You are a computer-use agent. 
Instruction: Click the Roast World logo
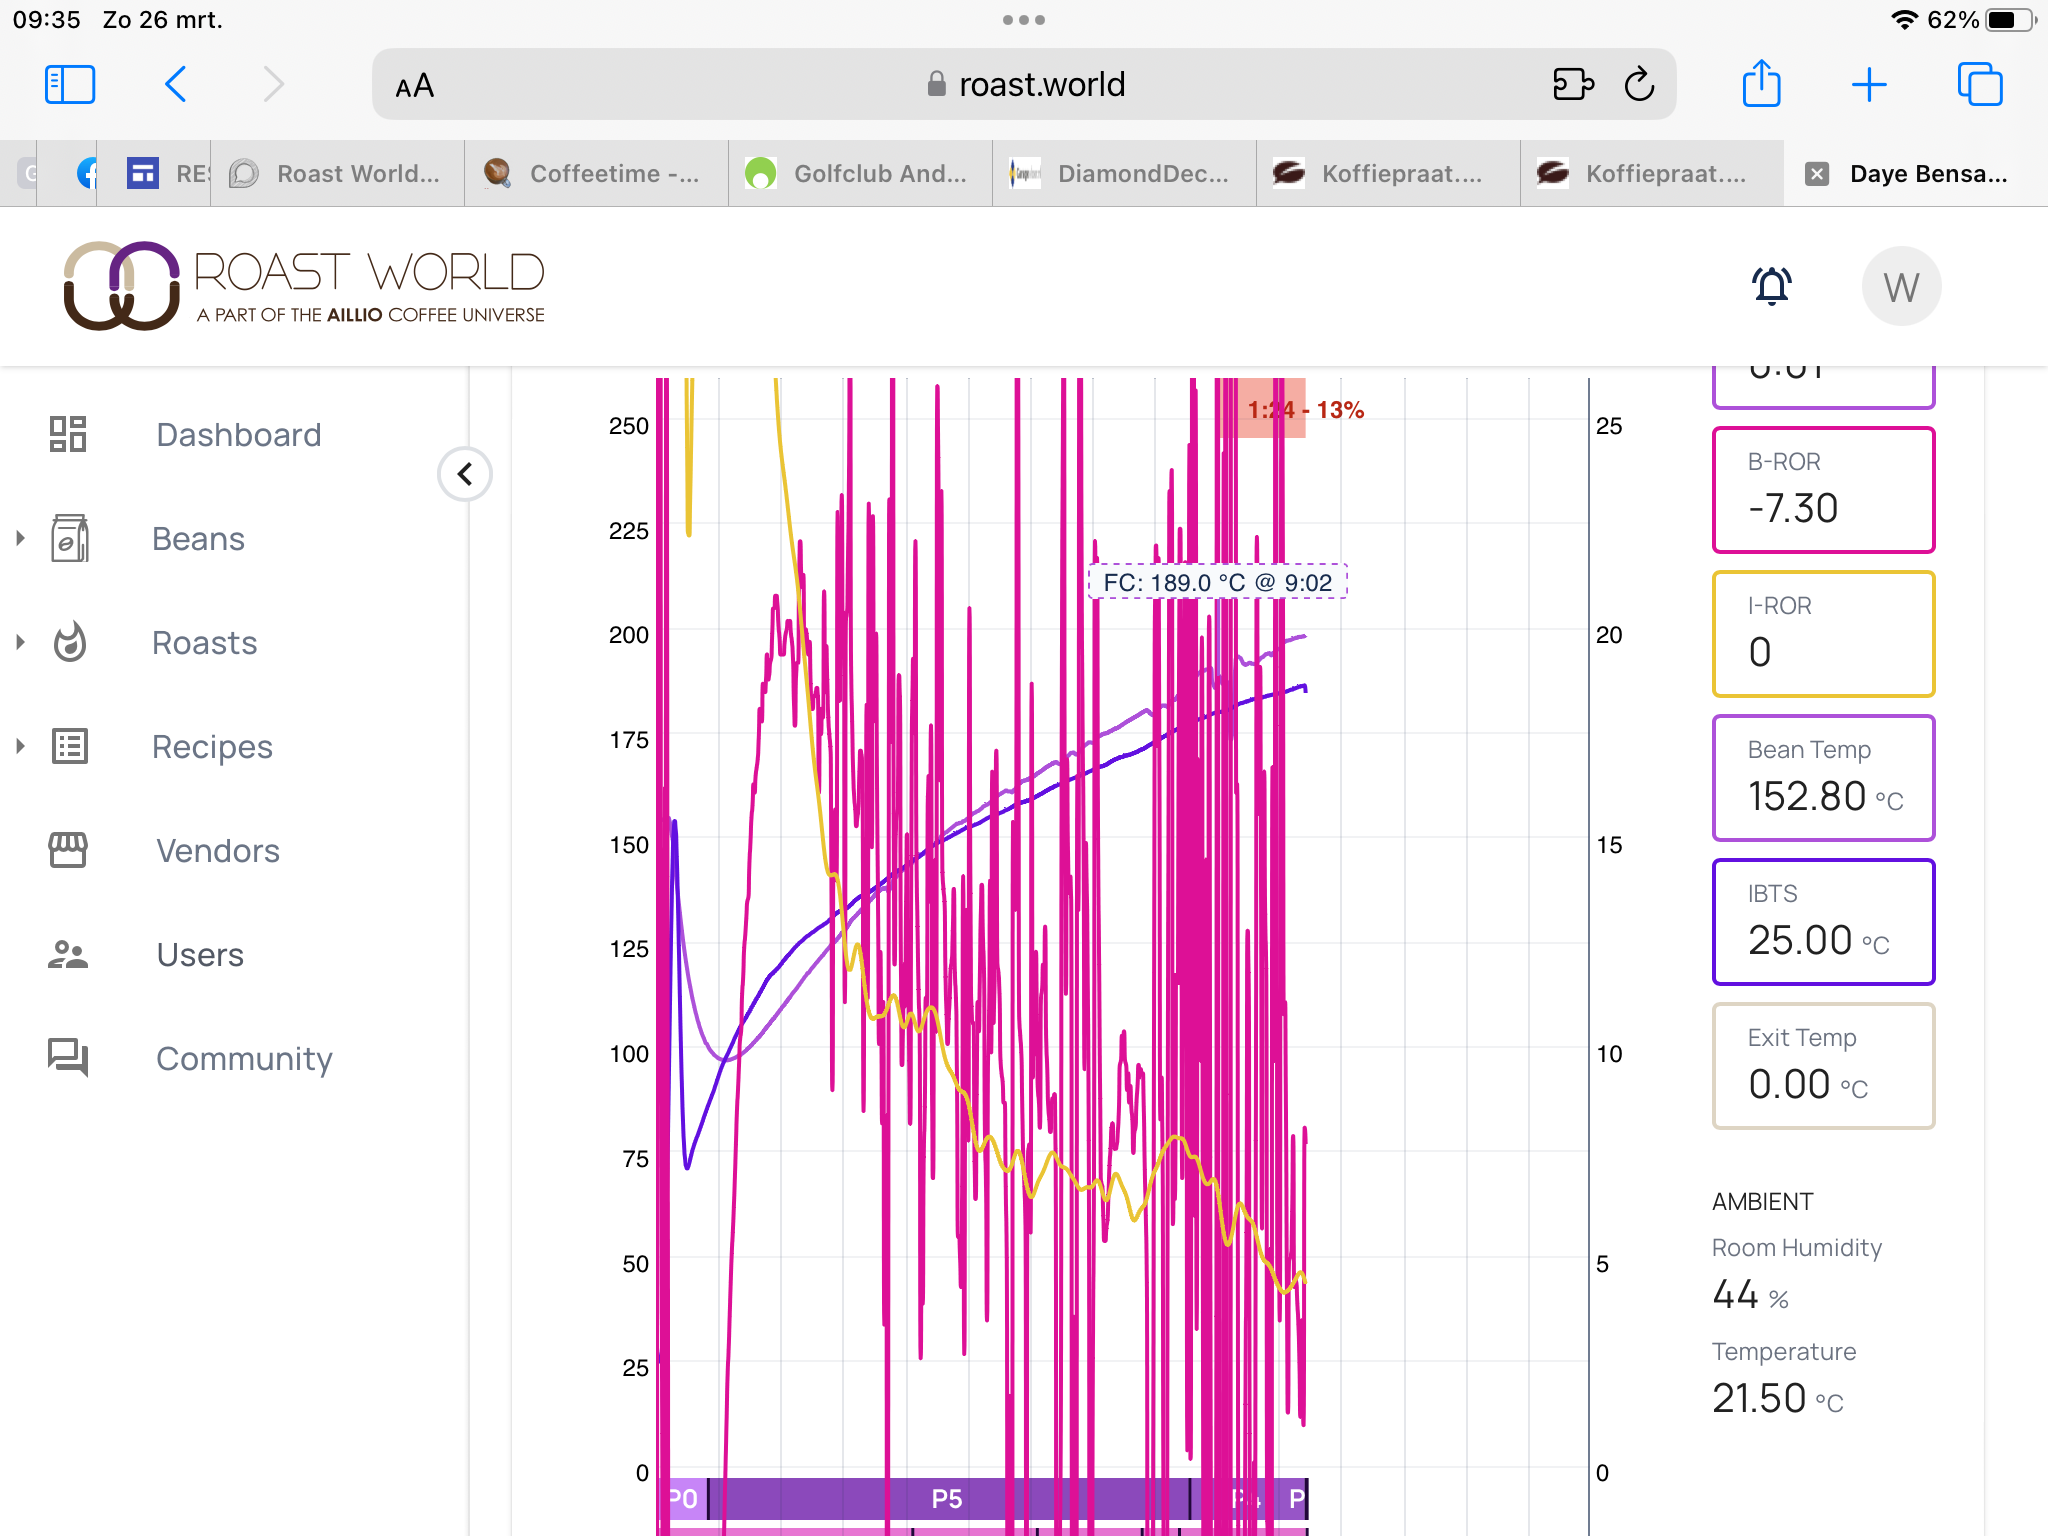[303, 286]
